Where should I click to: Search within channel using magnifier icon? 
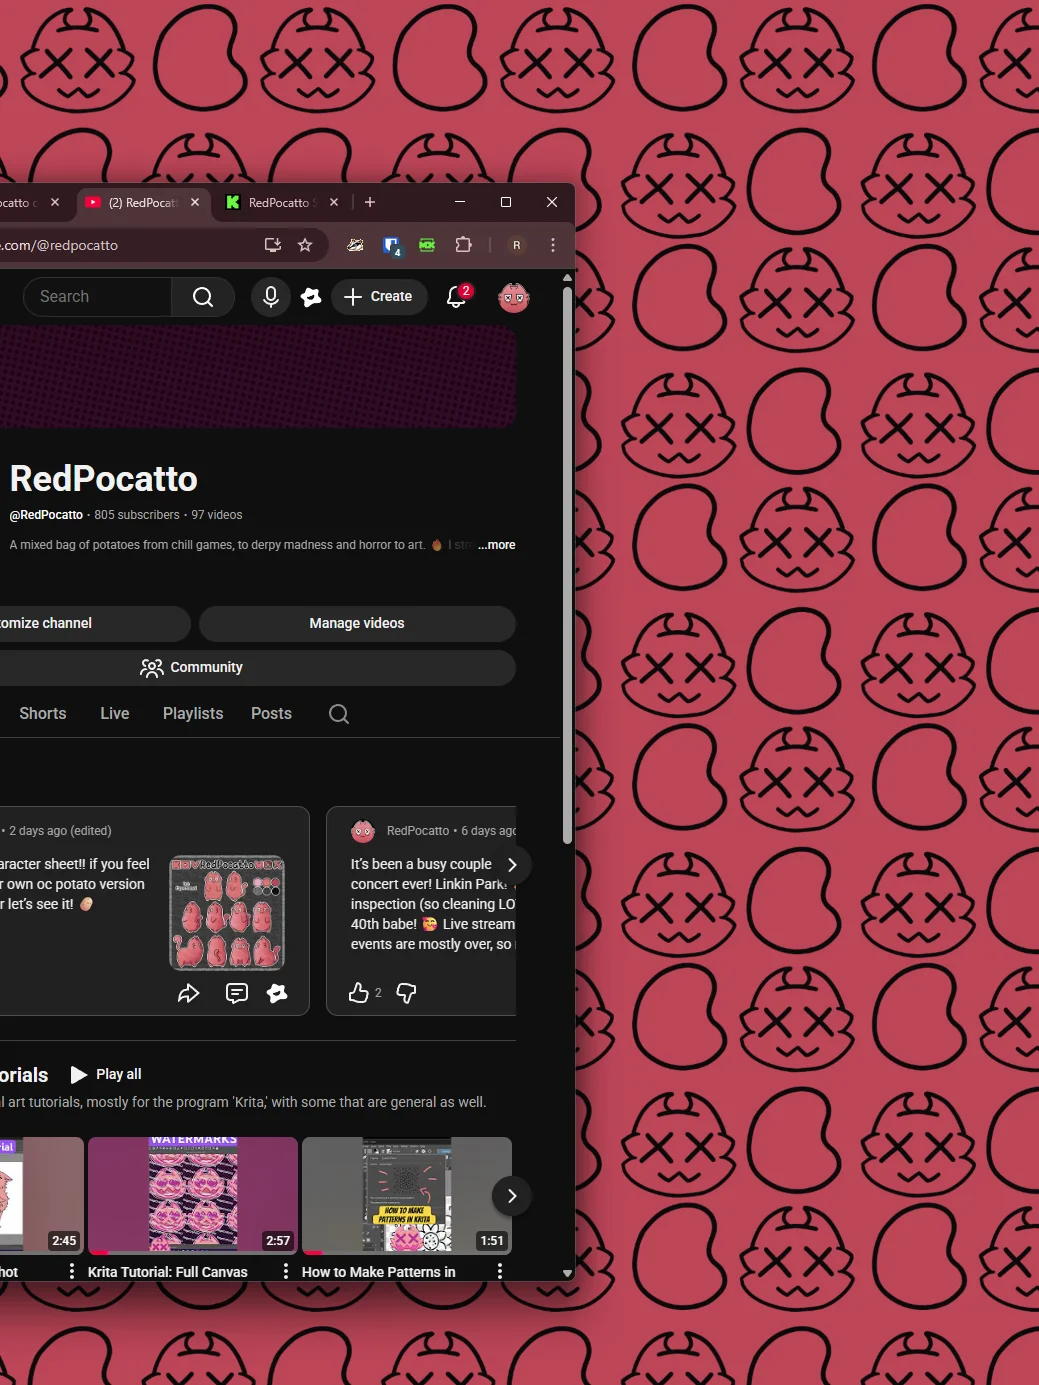click(x=339, y=714)
